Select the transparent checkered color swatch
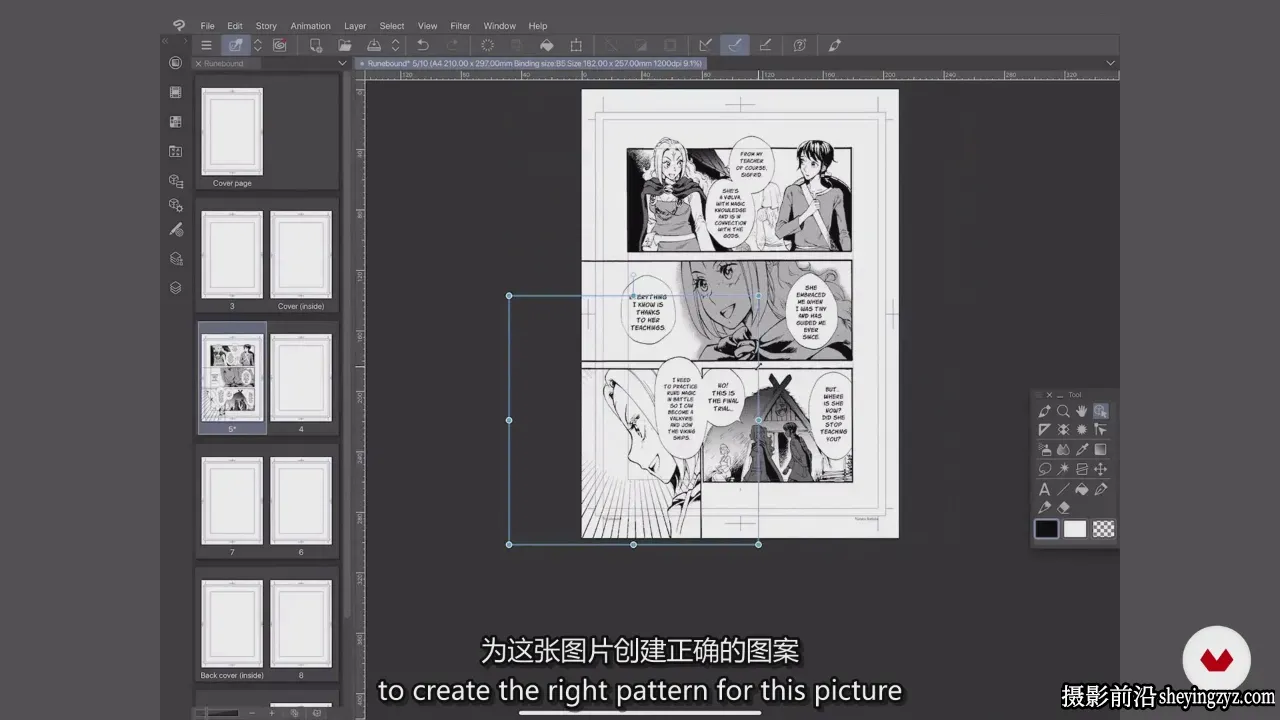This screenshot has height=720, width=1280. [x=1103, y=529]
